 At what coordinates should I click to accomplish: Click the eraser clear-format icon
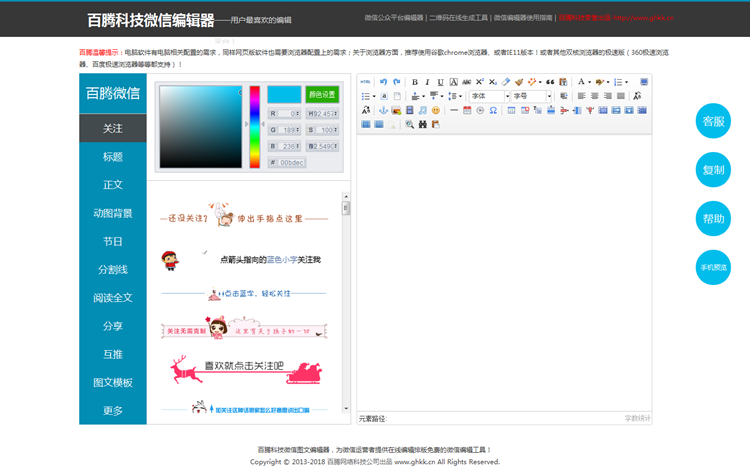506,82
